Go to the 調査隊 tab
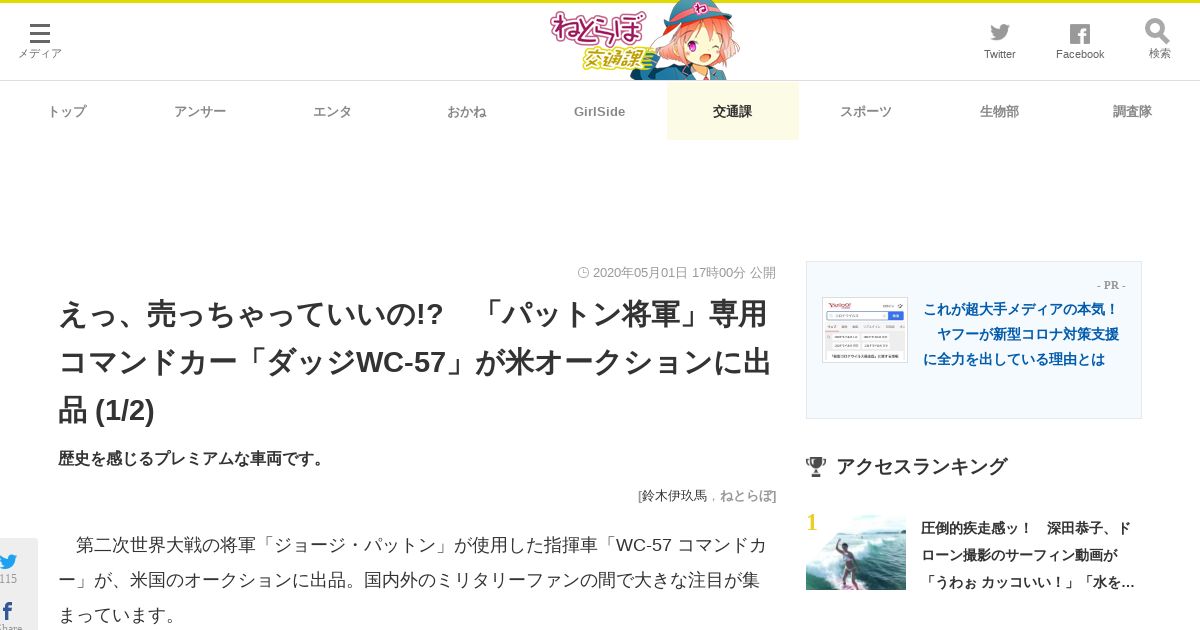The height and width of the screenshot is (630, 1200). click(1132, 111)
